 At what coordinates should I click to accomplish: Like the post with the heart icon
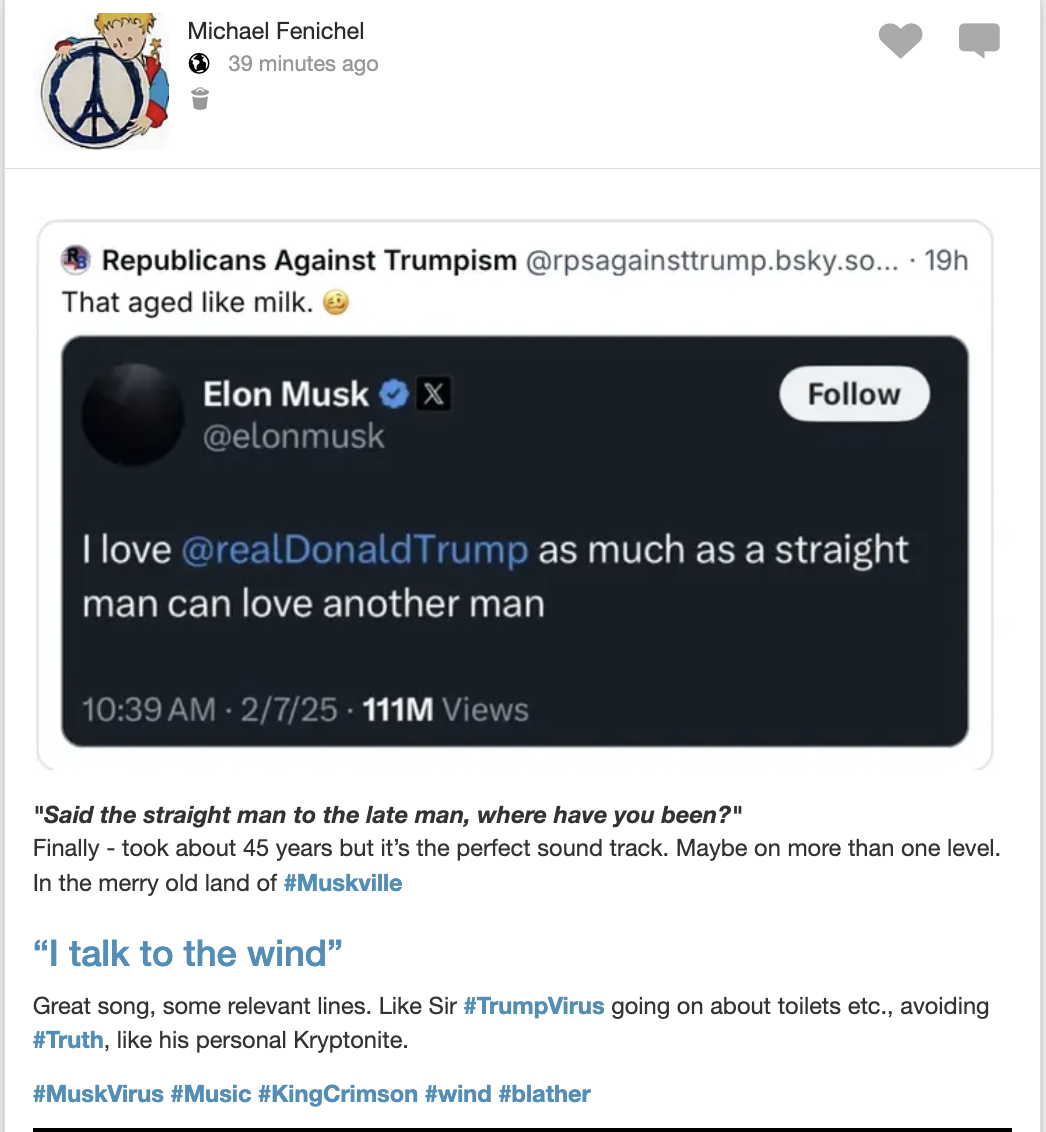[x=900, y=41]
